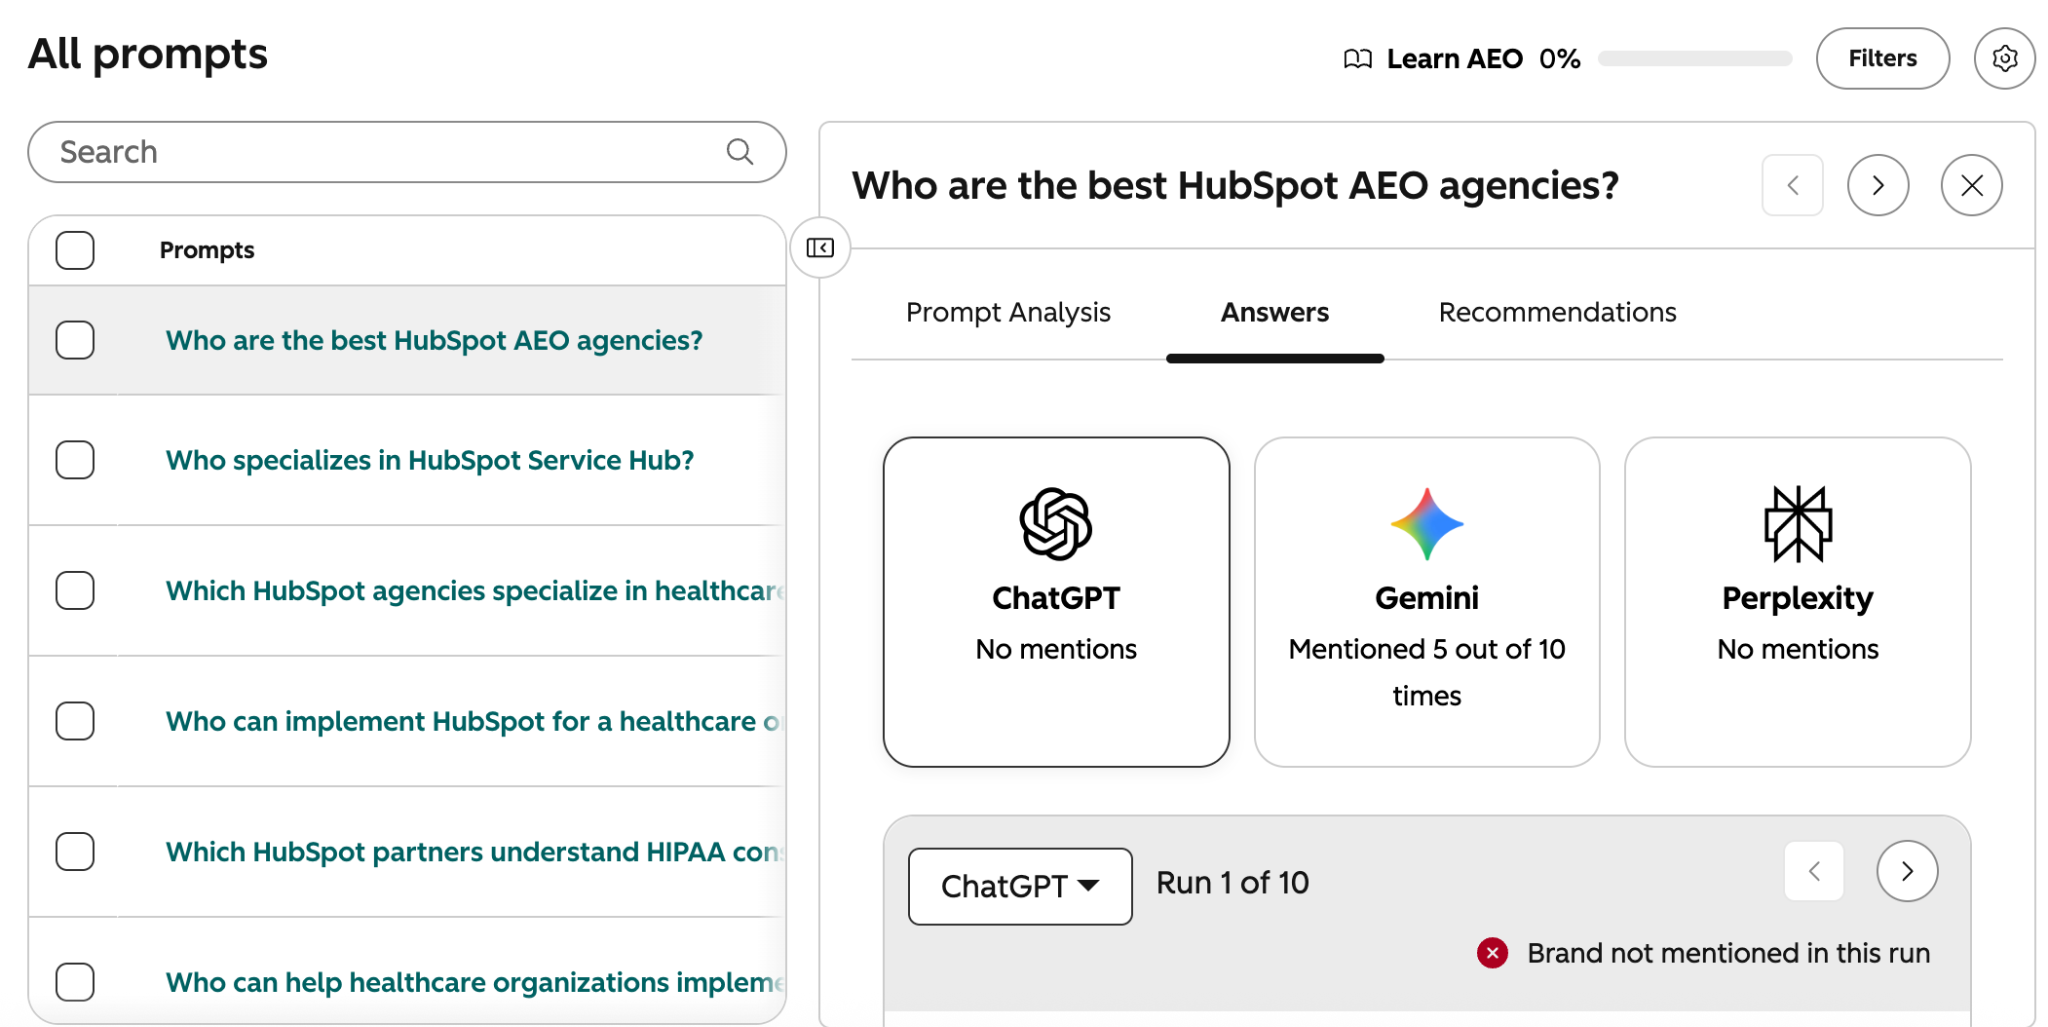Viewport: 2048px width, 1027px height.
Task: Click the search magnifier icon
Action: 740,151
